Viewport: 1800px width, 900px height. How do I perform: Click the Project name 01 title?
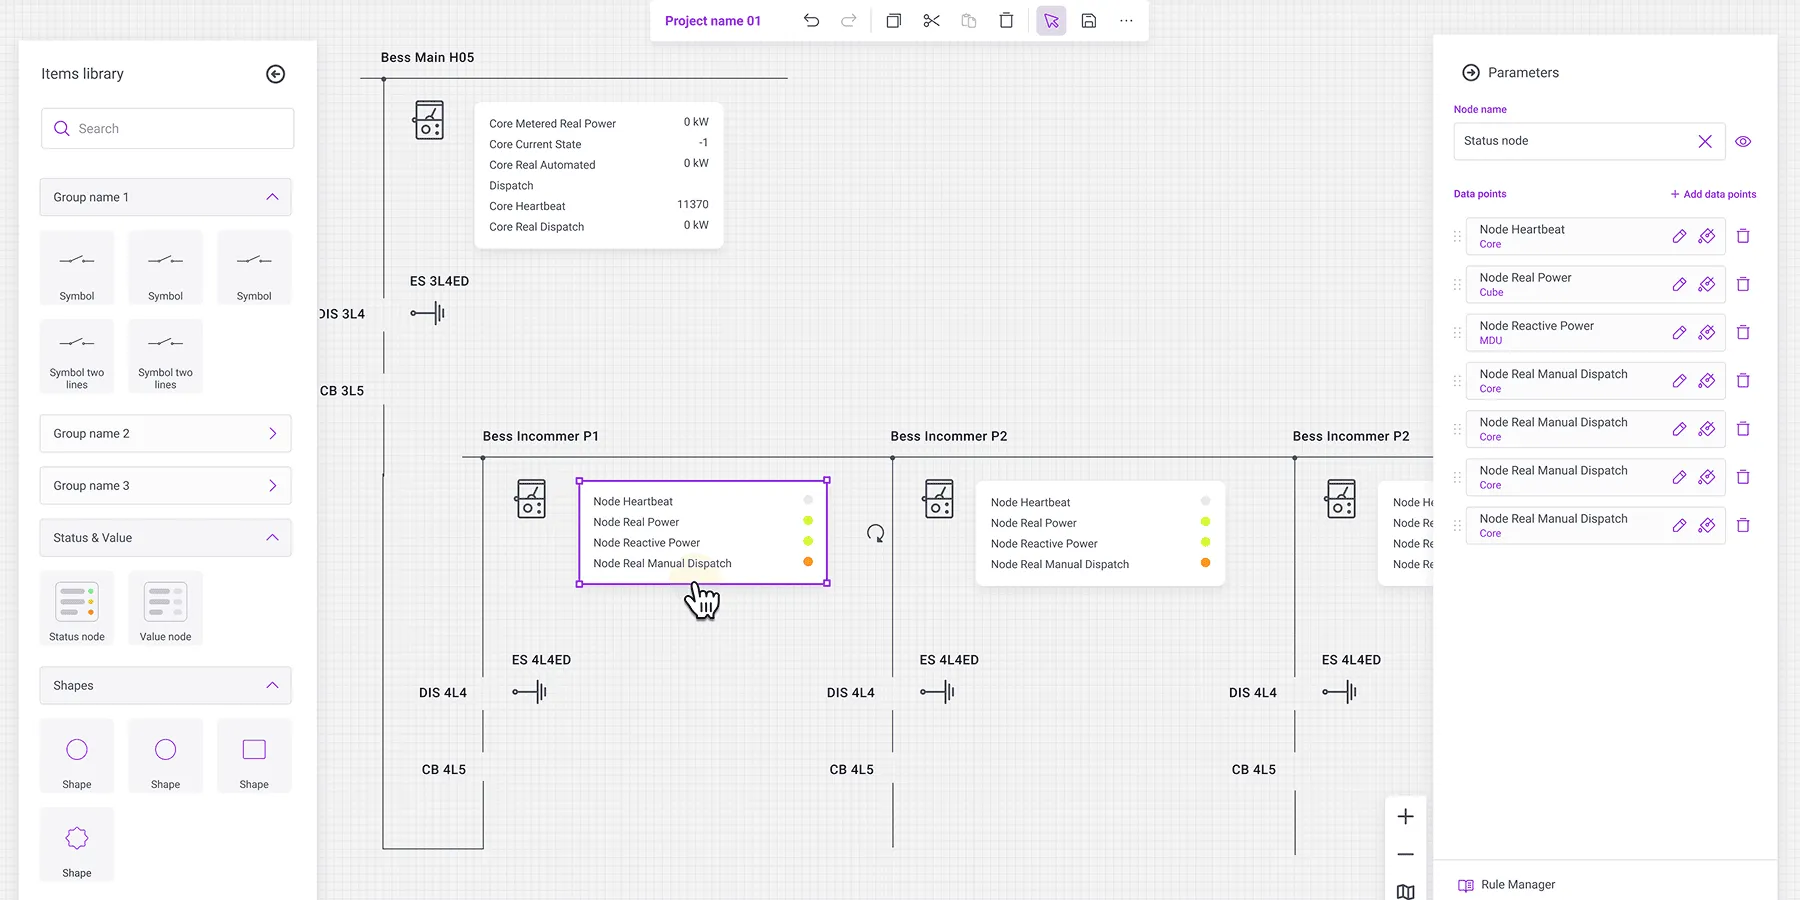tap(712, 21)
